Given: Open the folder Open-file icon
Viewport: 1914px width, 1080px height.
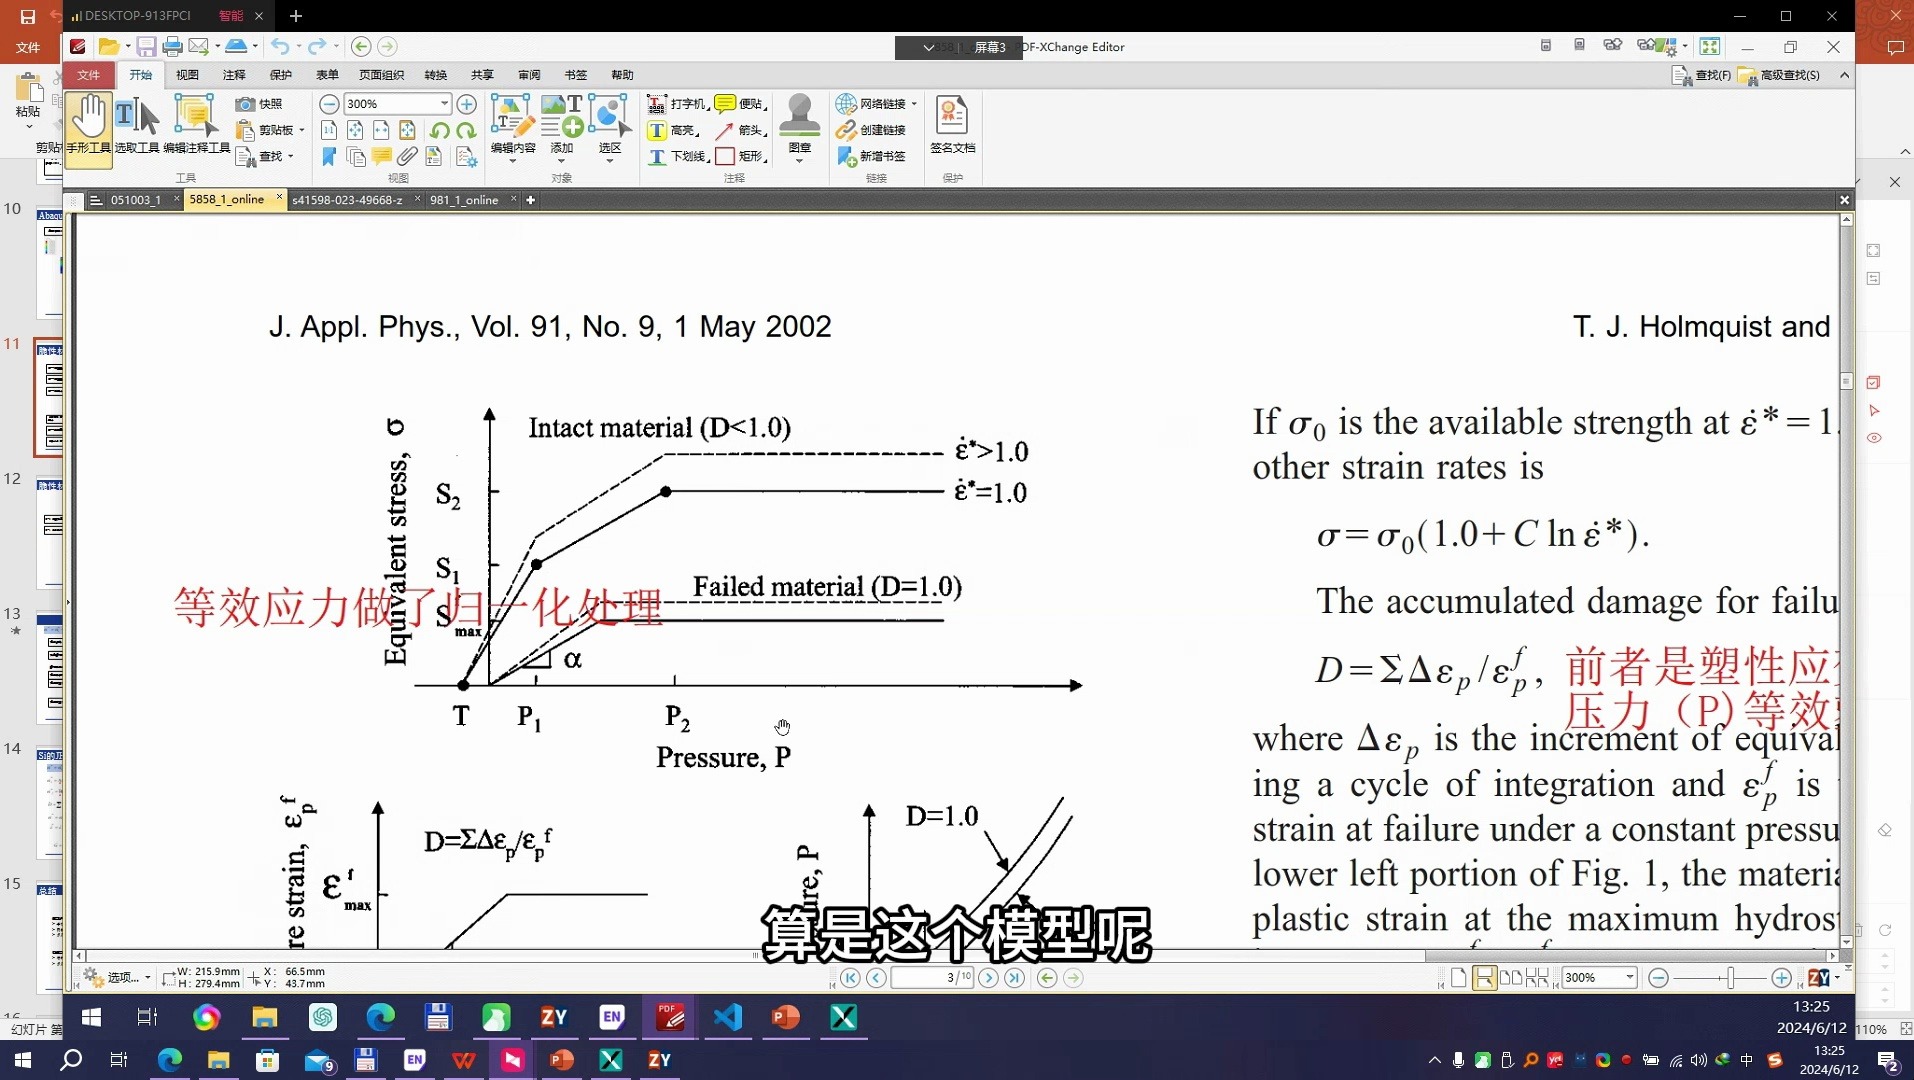Looking at the screenshot, I should (x=109, y=47).
